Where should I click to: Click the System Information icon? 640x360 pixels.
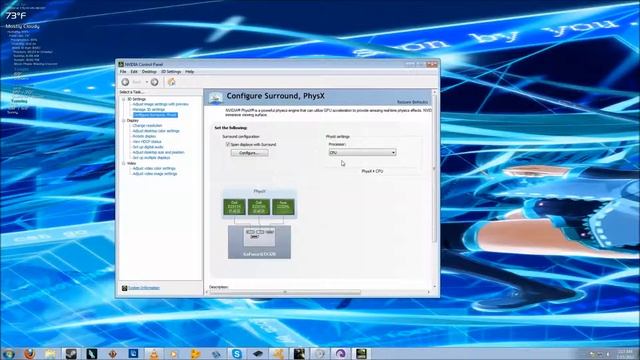124,288
